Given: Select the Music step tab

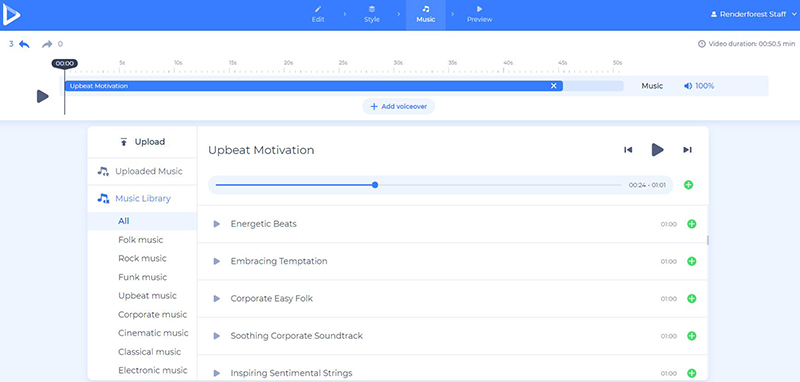Looking at the screenshot, I should pyautogui.click(x=426, y=15).
